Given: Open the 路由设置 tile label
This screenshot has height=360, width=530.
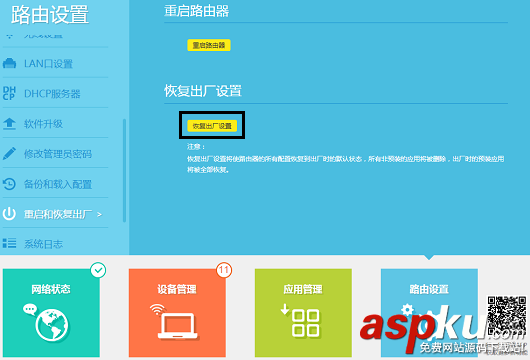Looking at the screenshot, I should click(x=429, y=289).
